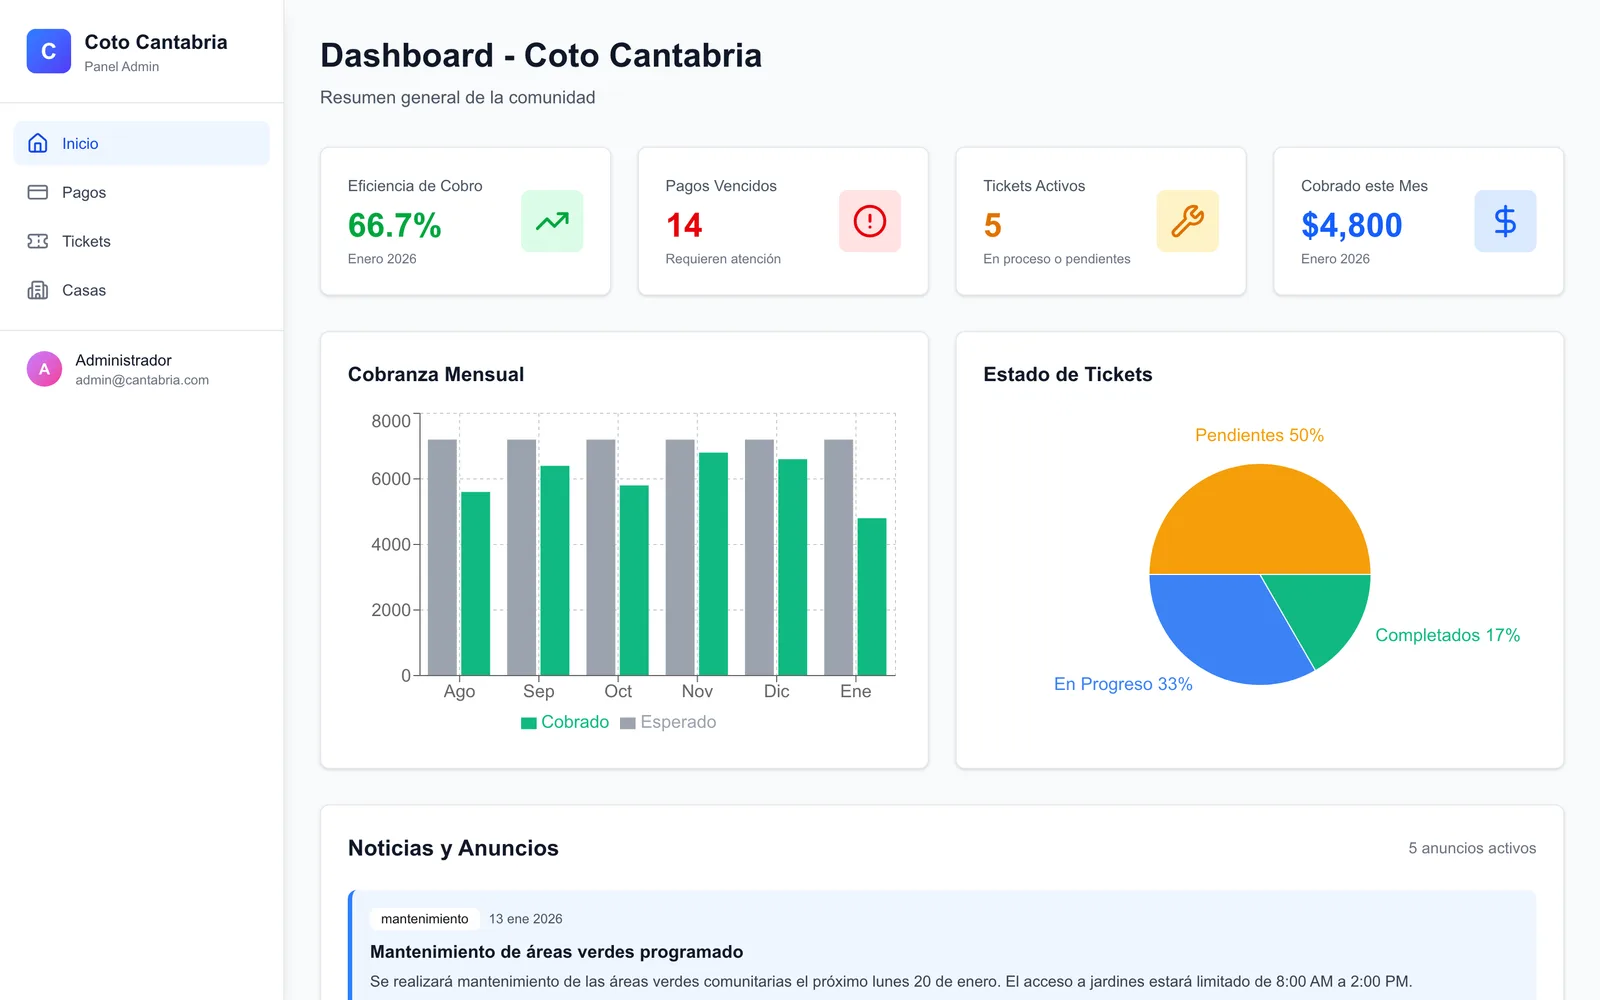Click the Administrador avatar icon
The height and width of the screenshot is (1000, 1600).
click(44, 369)
